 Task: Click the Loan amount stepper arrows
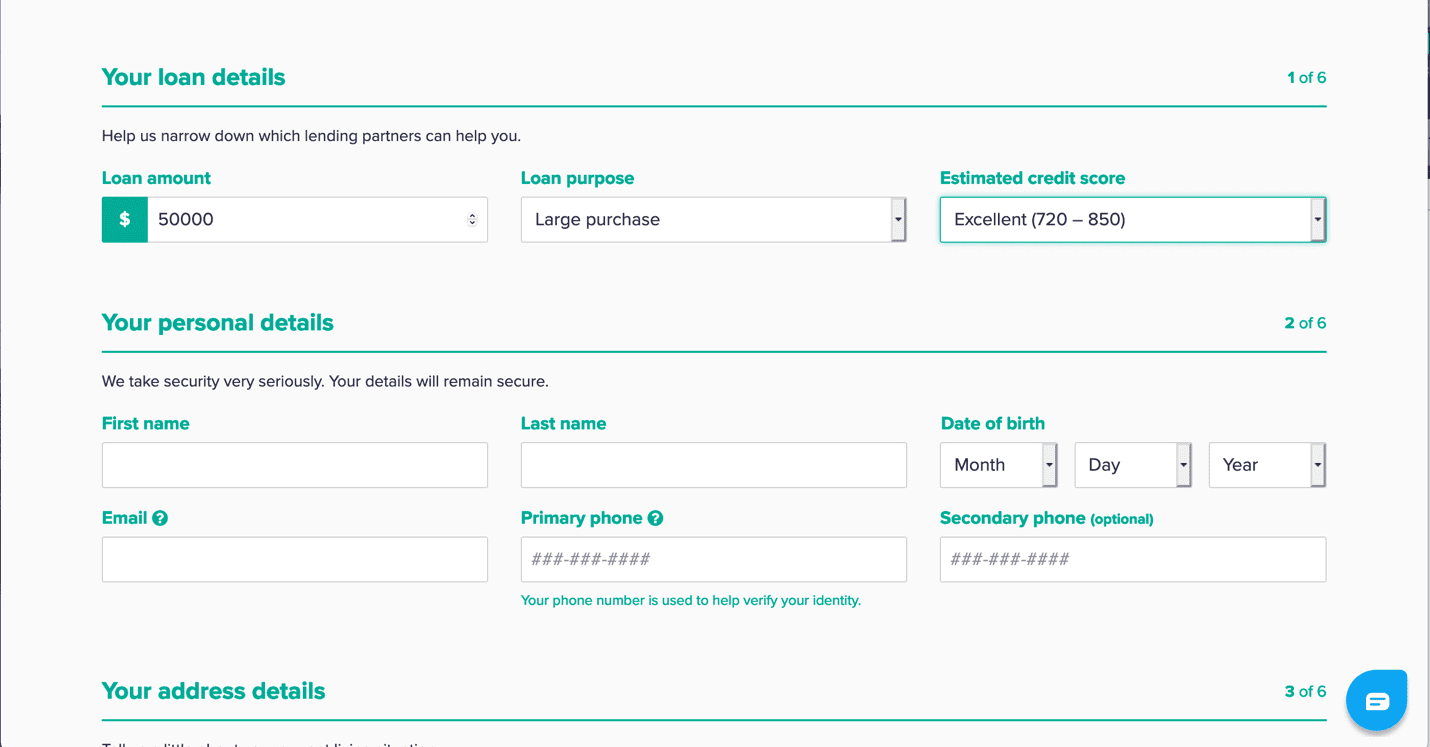tap(472, 220)
